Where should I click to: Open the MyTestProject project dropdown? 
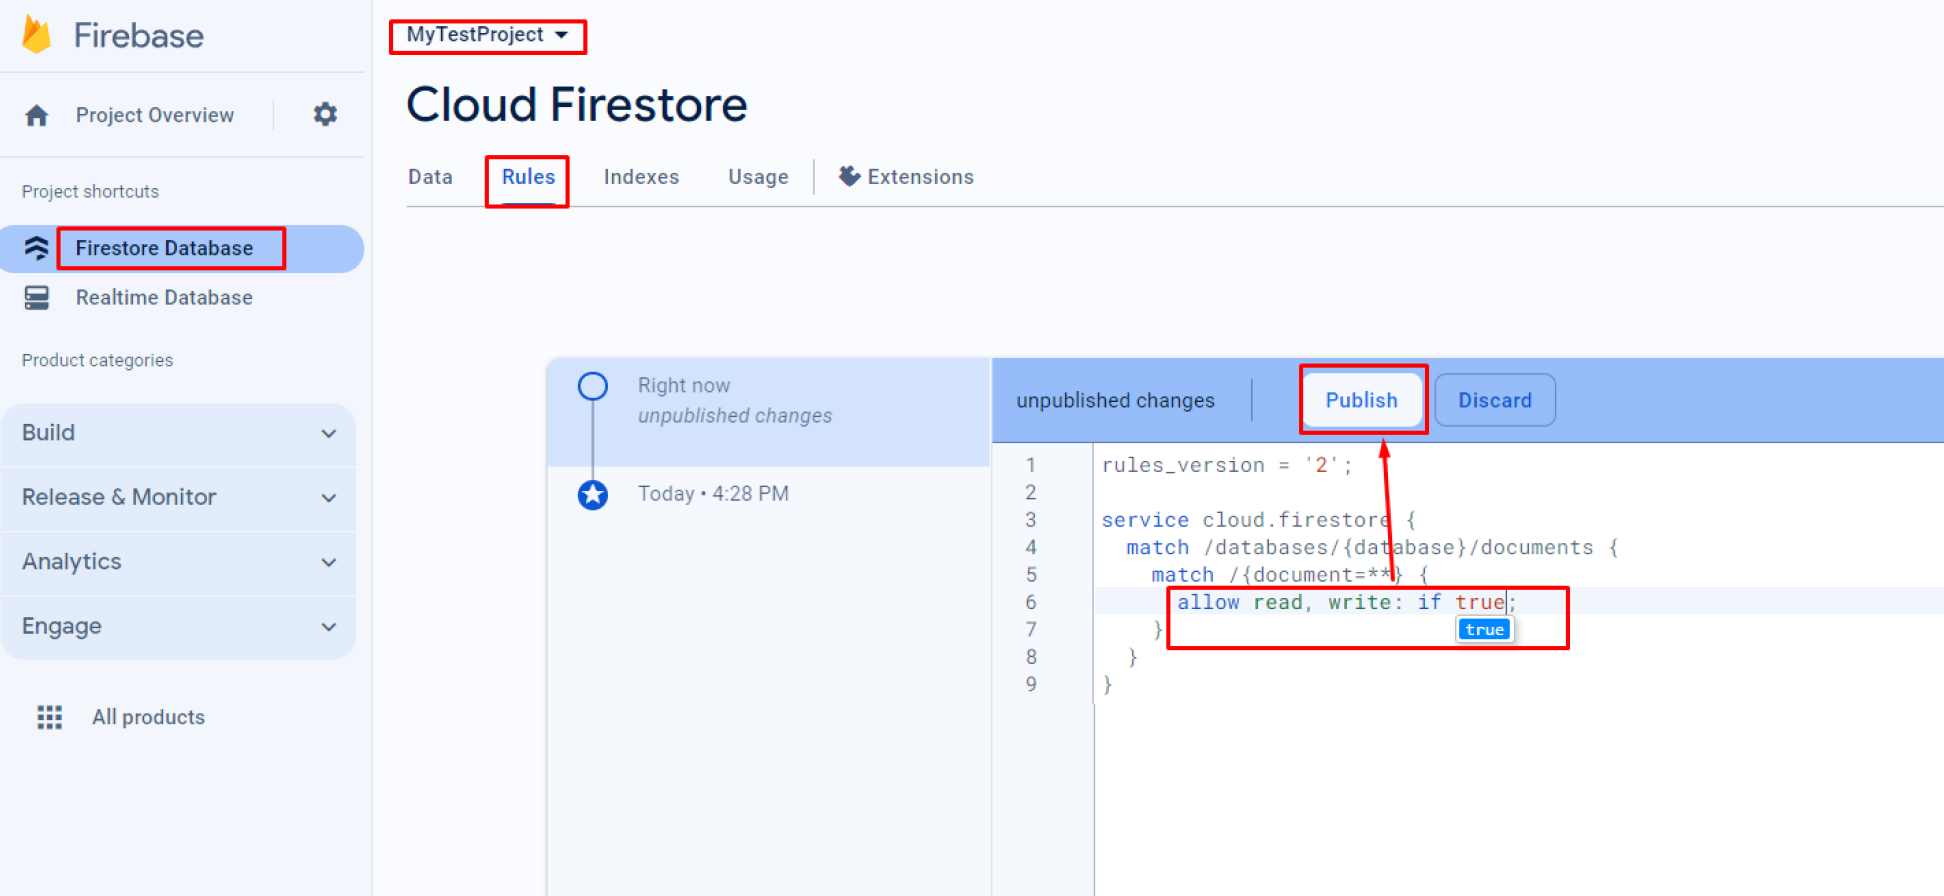pyautogui.click(x=487, y=35)
